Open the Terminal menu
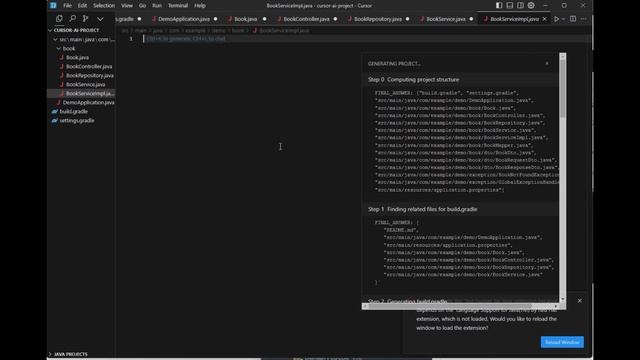The height and width of the screenshot is (360, 640). (x=178, y=6)
